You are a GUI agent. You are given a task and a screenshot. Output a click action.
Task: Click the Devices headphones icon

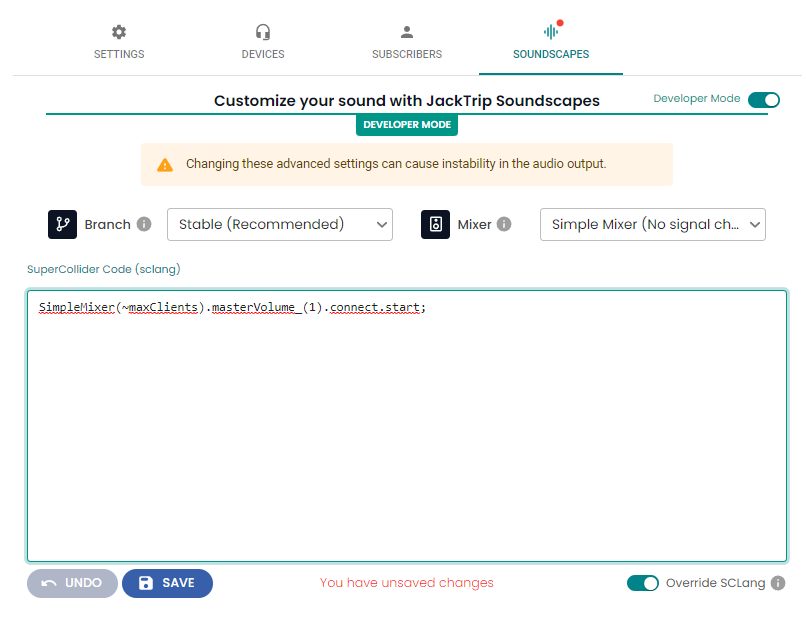263,31
